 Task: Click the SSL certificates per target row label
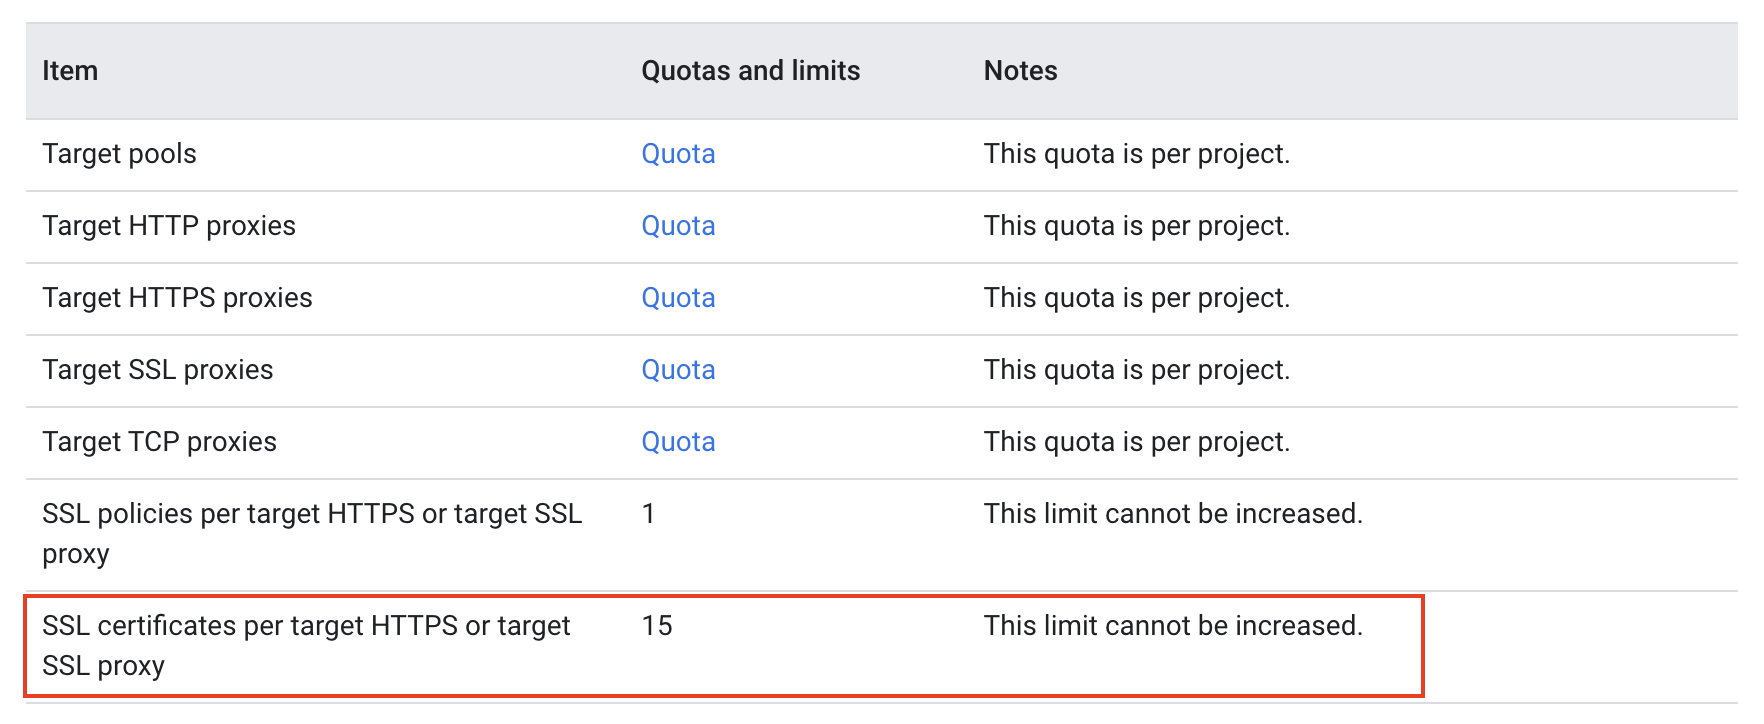pos(306,646)
